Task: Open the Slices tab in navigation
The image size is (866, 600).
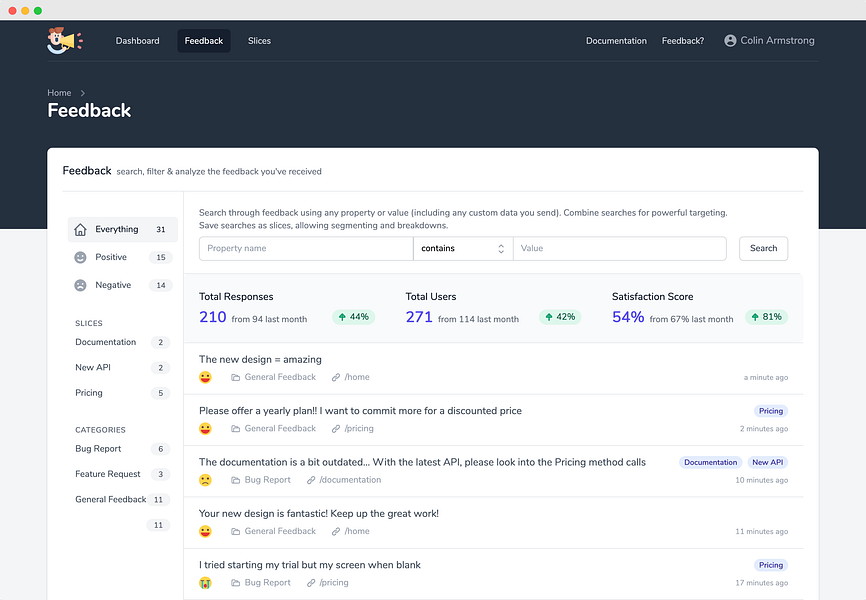Action: (259, 41)
